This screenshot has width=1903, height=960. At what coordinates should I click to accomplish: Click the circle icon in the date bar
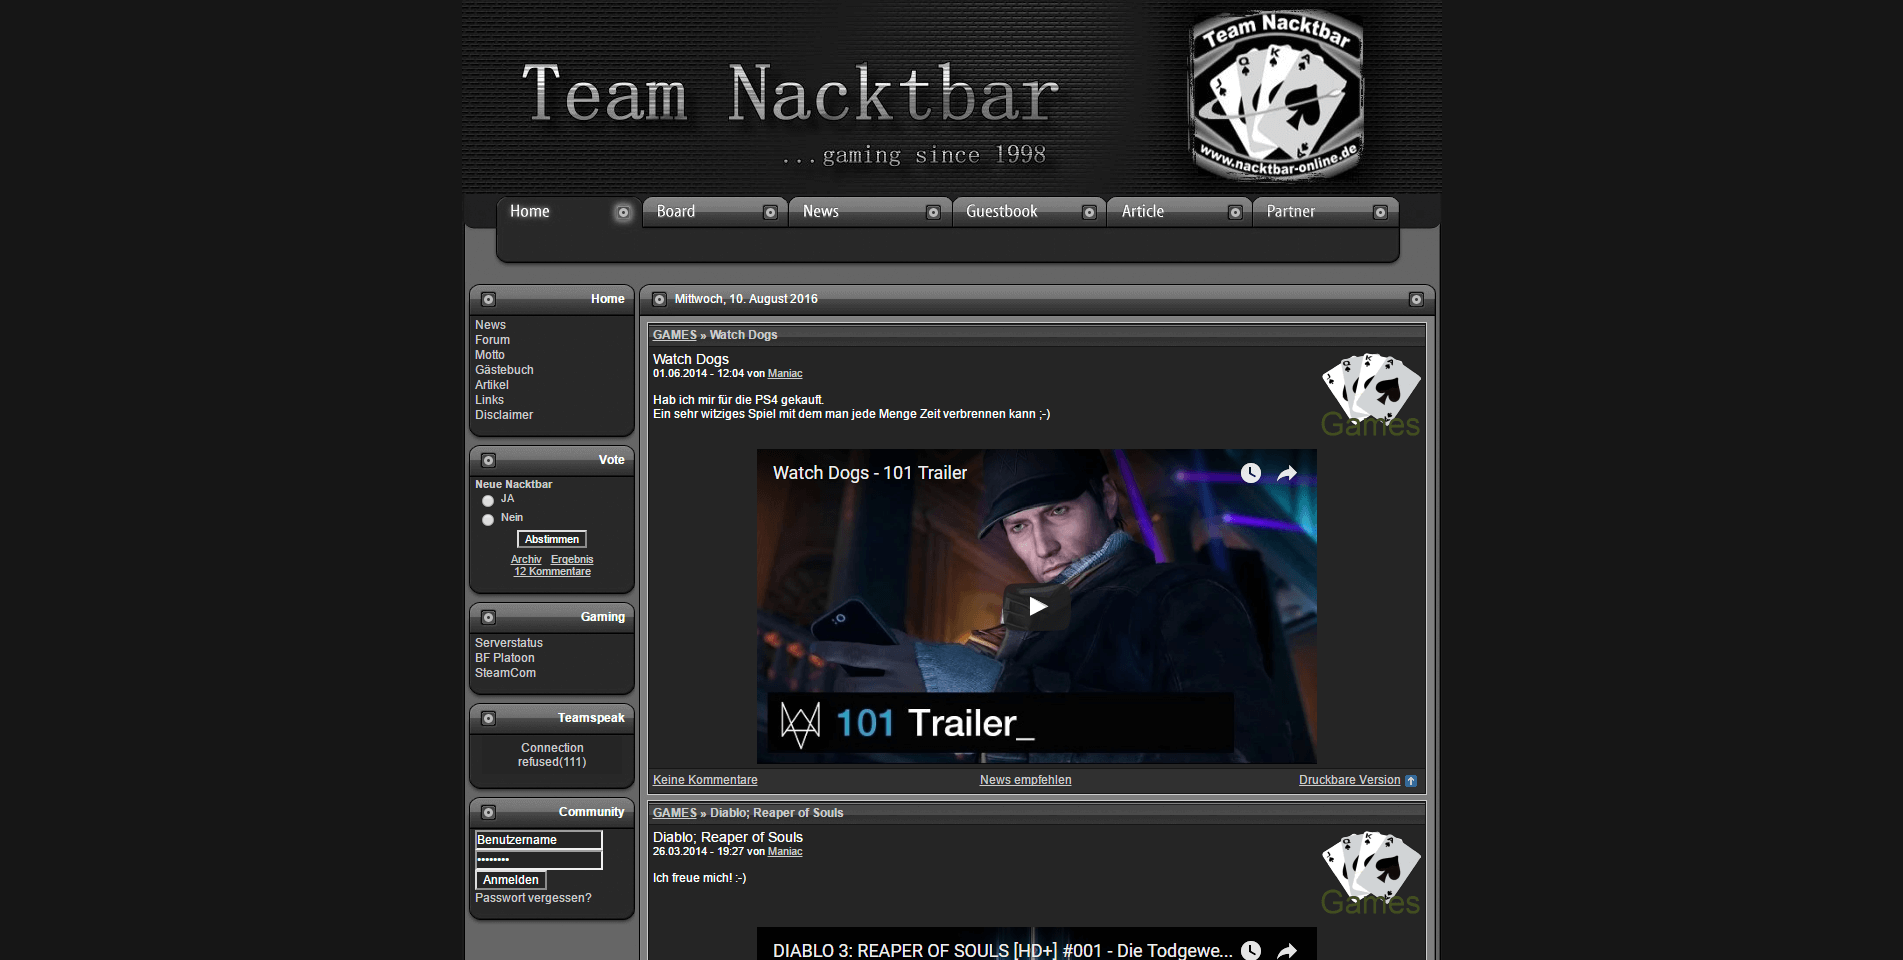[x=660, y=298]
